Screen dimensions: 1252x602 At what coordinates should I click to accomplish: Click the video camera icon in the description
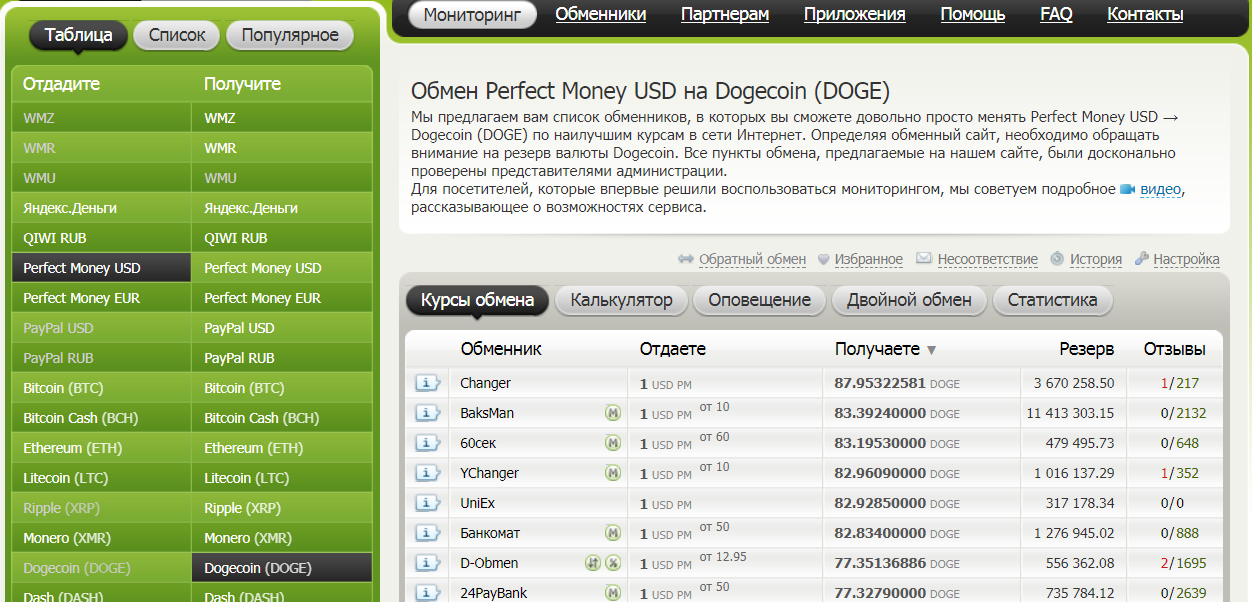tap(1127, 189)
